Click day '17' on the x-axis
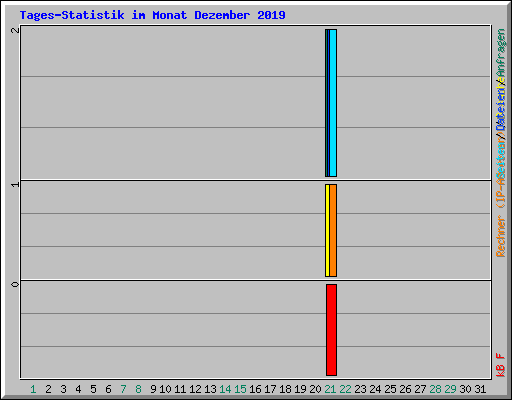The width and height of the screenshot is (512, 400). (x=270, y=389)
